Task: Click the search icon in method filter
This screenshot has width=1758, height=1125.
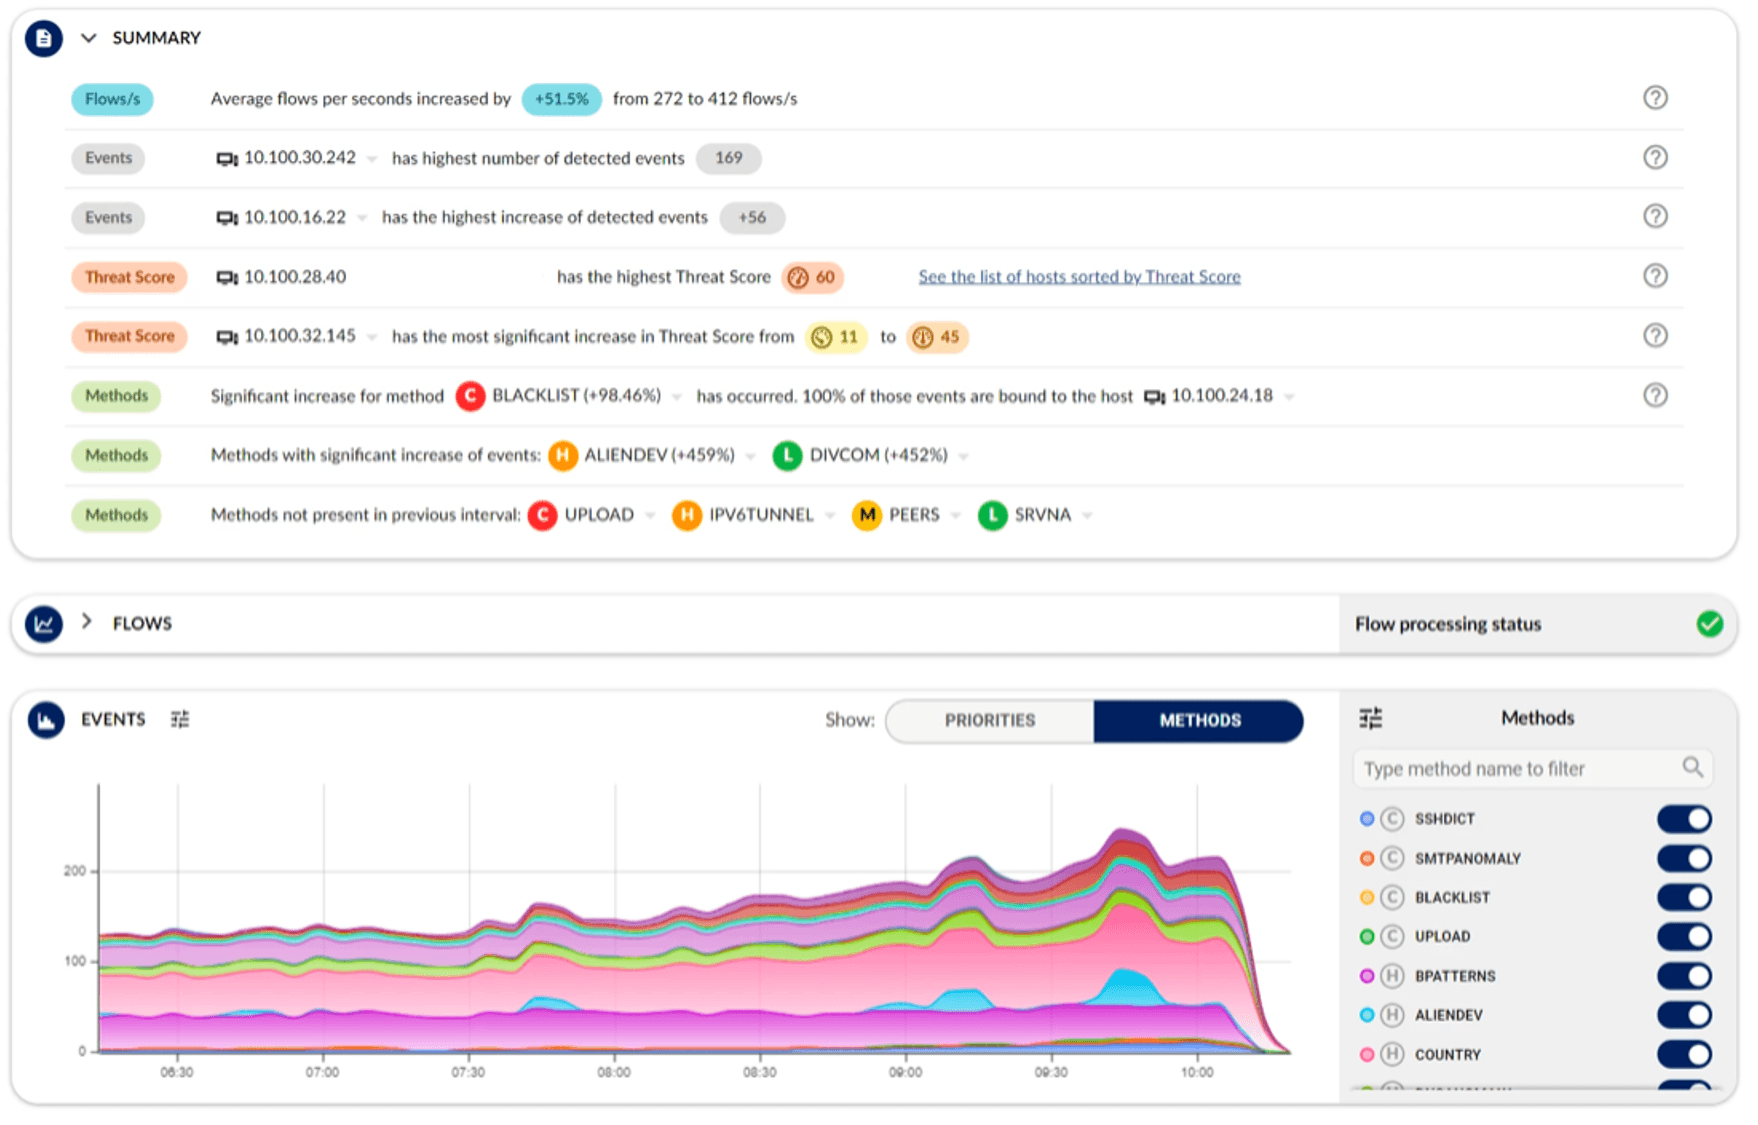Action: pos(1692,767)
